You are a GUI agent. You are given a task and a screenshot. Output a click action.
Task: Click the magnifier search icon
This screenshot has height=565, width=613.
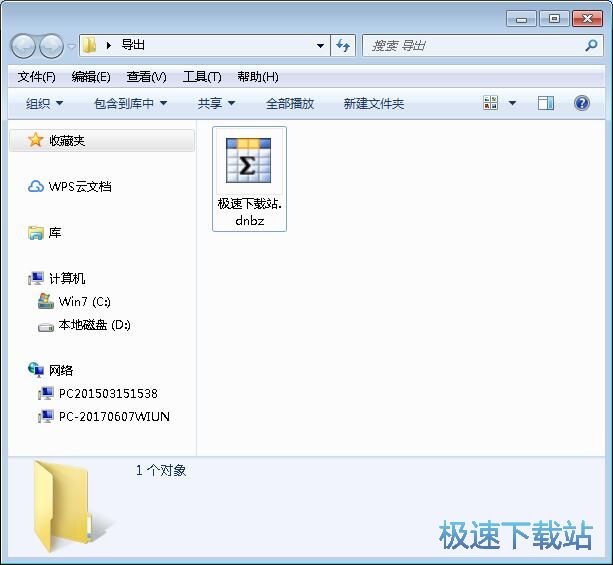[591, 46]
